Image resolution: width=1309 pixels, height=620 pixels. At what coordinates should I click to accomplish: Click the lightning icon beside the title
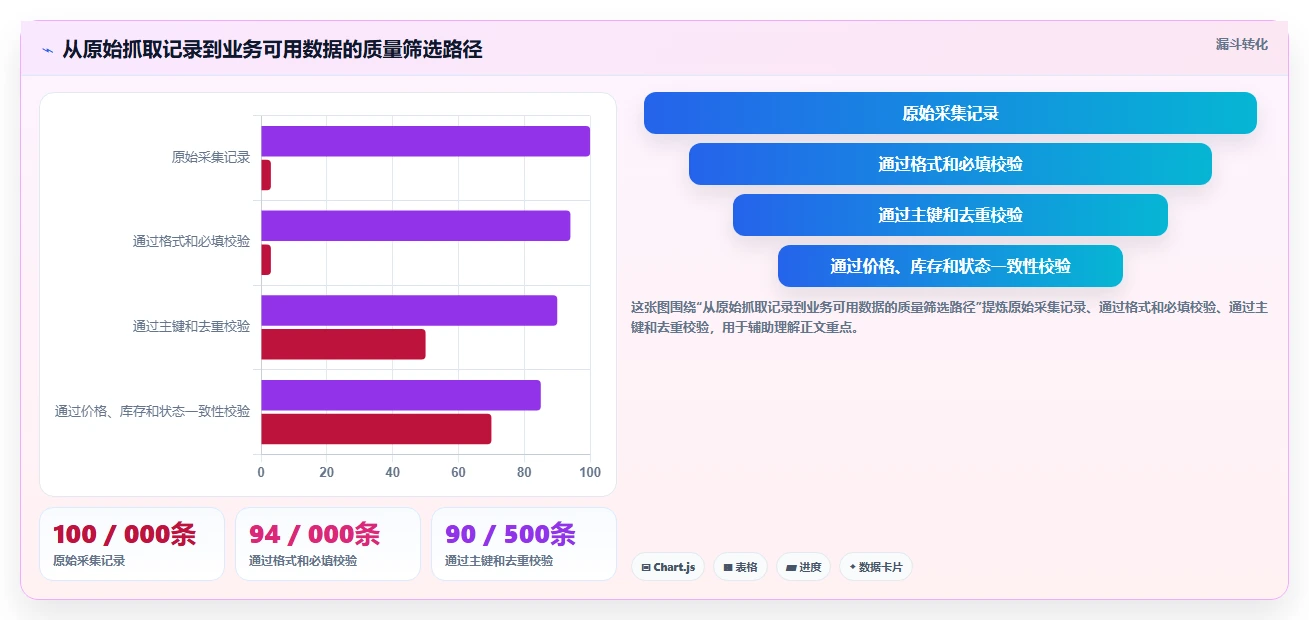pos(47,49)
